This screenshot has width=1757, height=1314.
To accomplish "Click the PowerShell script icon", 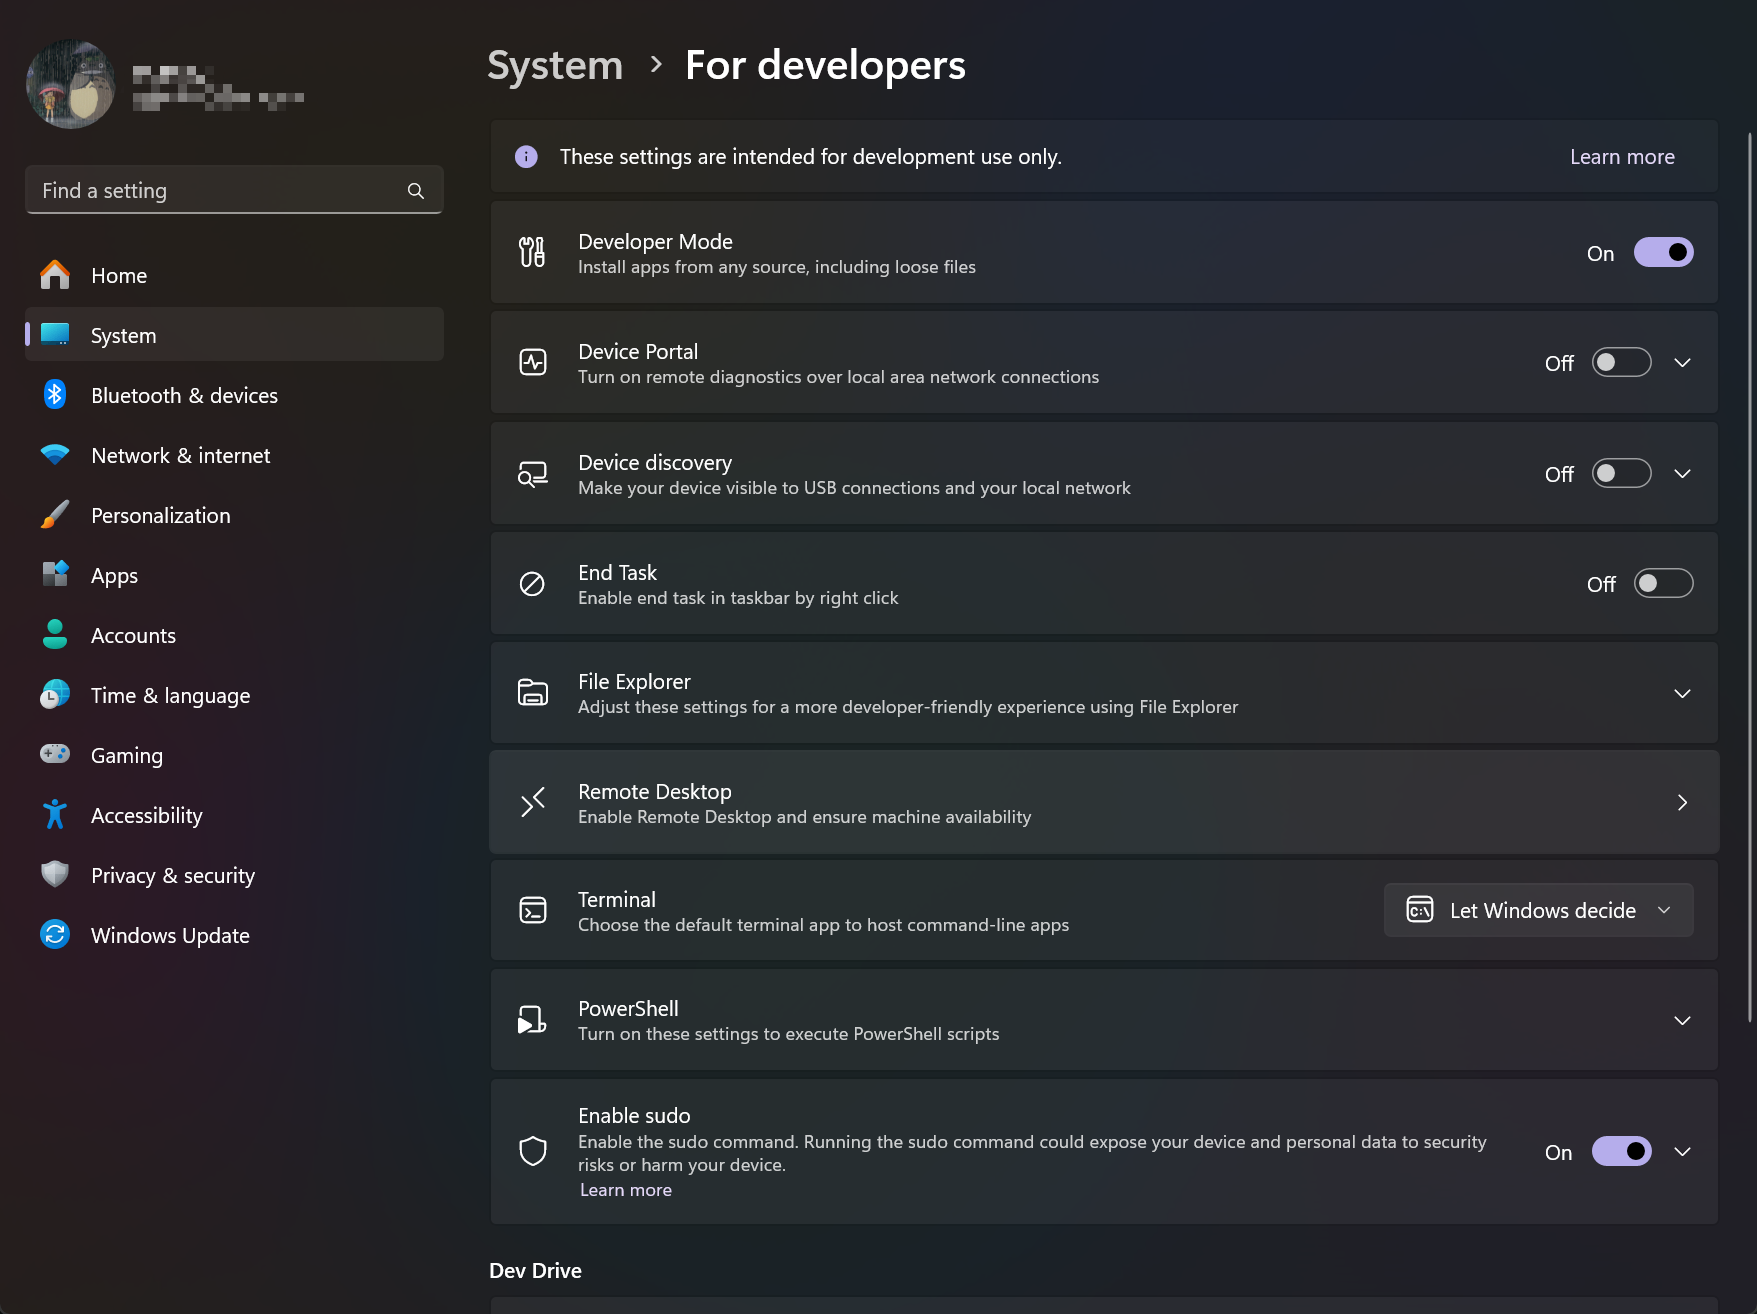I will pos(532,1019).
